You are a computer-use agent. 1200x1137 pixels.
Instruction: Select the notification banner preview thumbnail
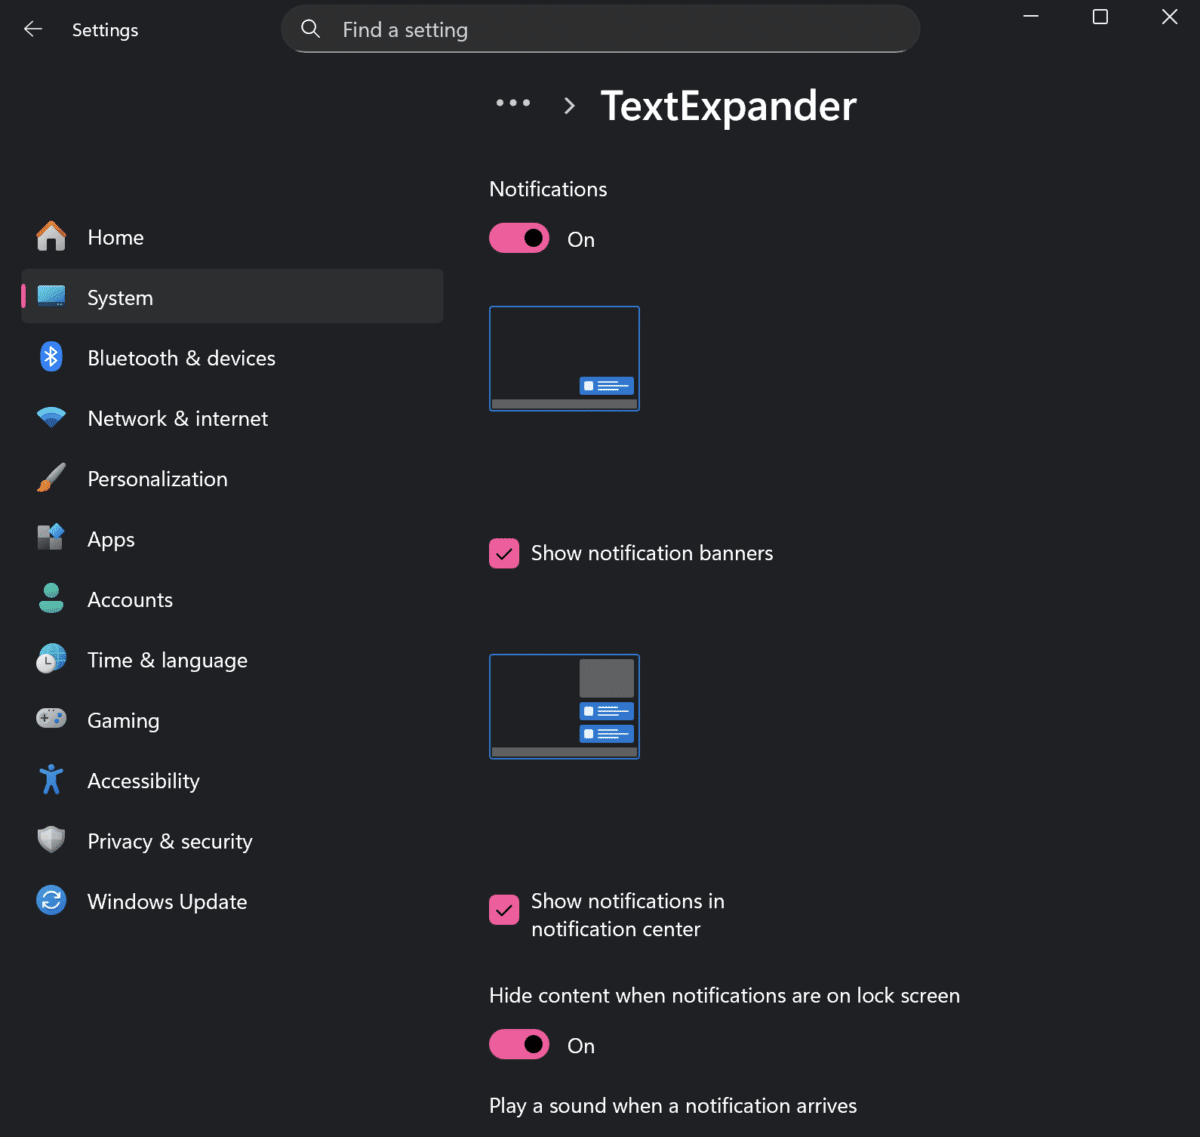(x=564, y=358)
